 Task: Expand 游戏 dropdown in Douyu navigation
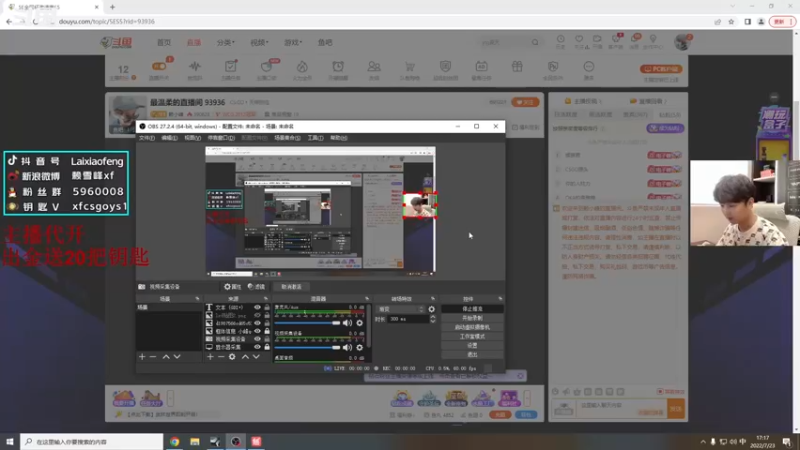click(293, 42)
